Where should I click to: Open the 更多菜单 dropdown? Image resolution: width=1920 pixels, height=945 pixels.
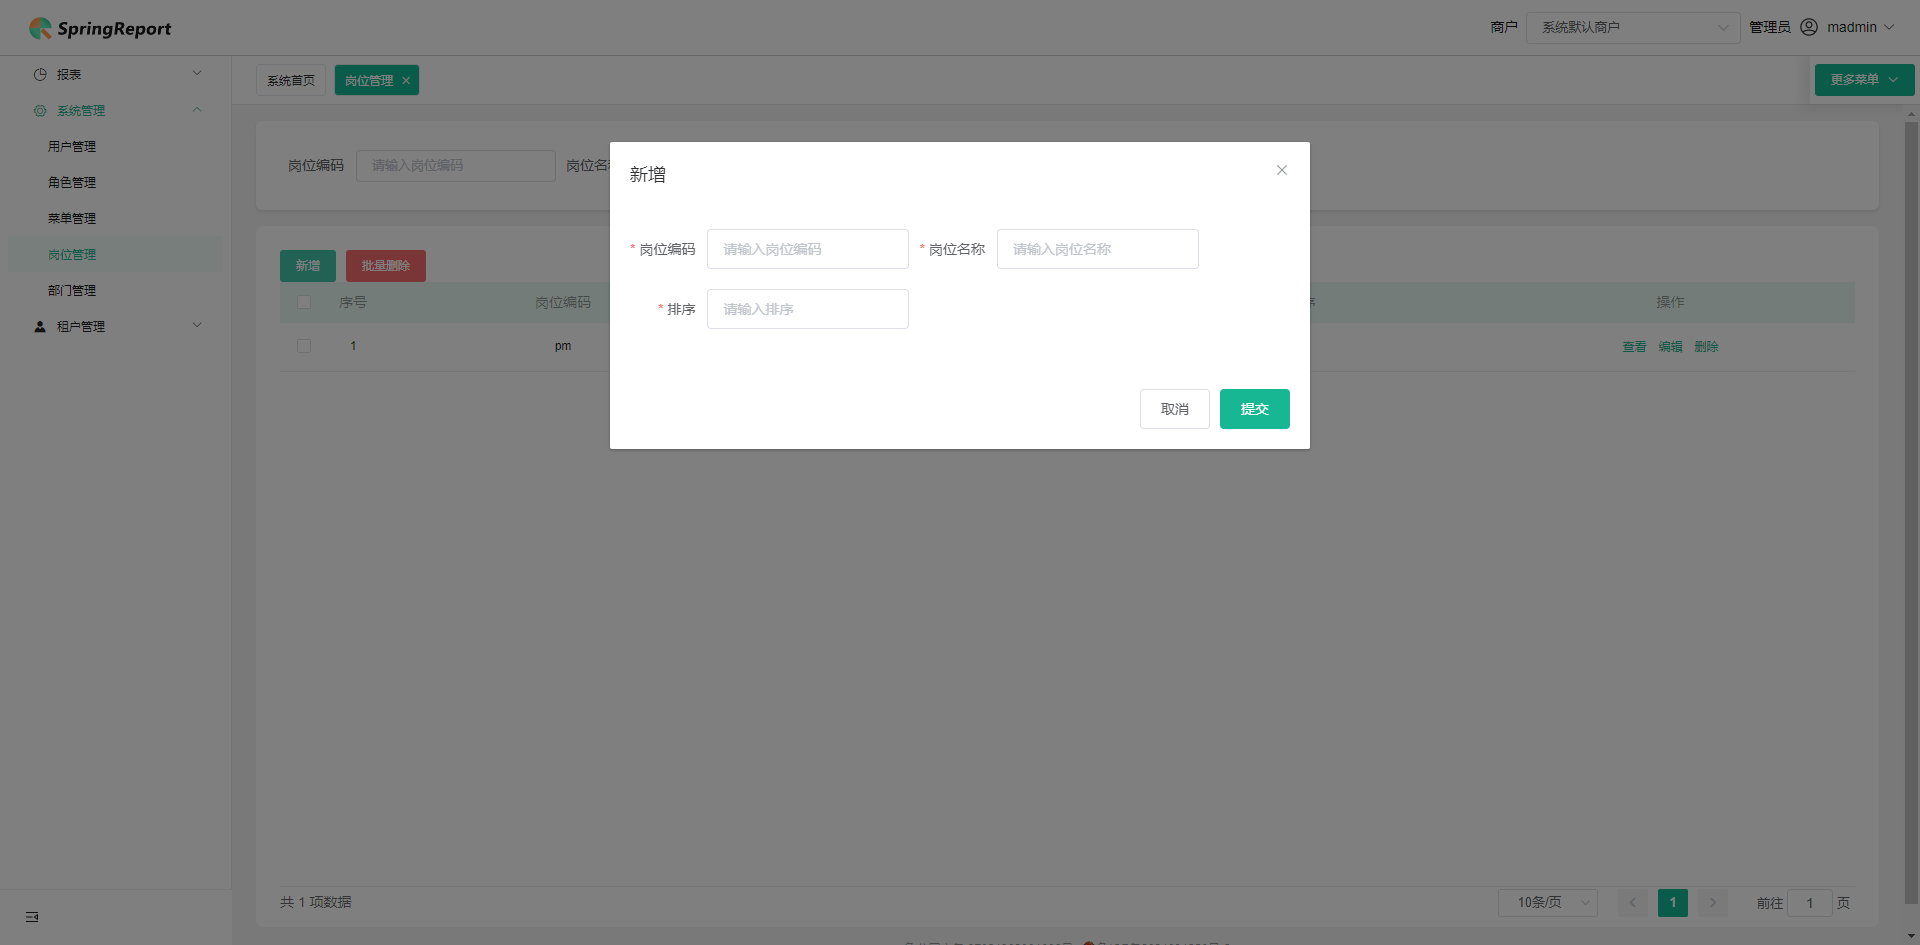[x=1864, y=80]
